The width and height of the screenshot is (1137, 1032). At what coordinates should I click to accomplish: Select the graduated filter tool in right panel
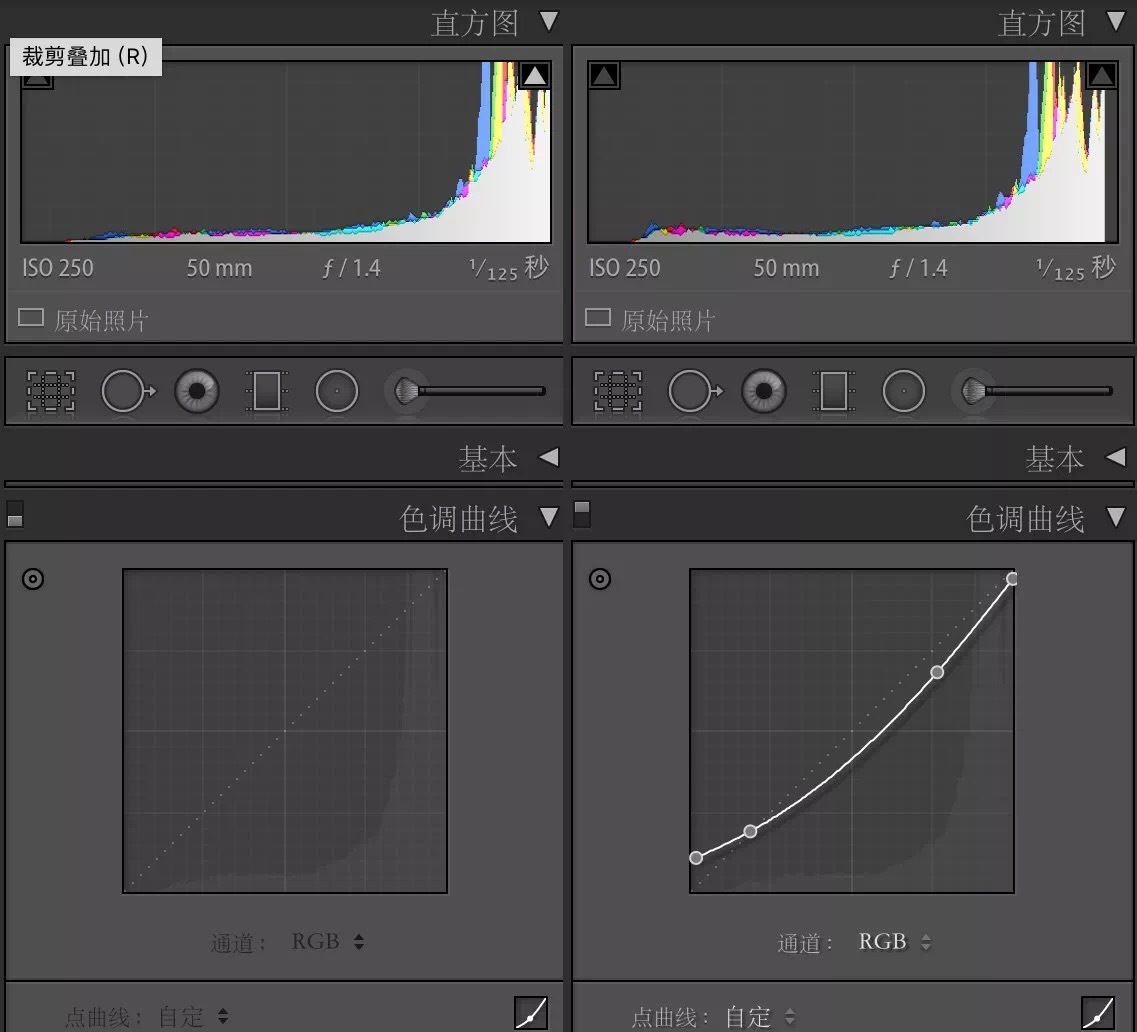pos(833,391)
